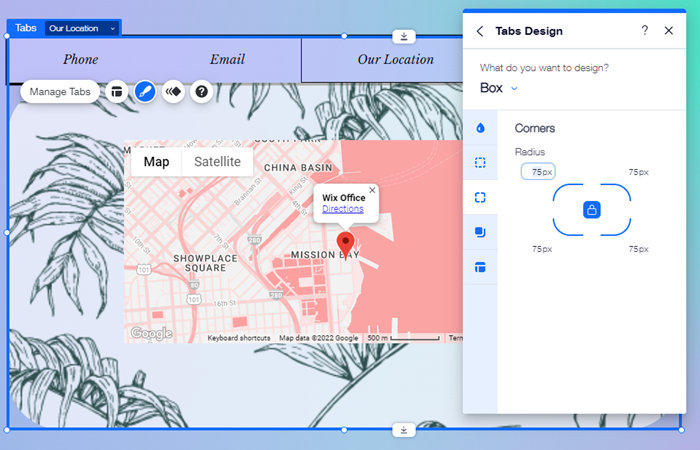700x450 pixels.
Task: Open the Layout design tab icon in panel
Action: tap(480, 267)
